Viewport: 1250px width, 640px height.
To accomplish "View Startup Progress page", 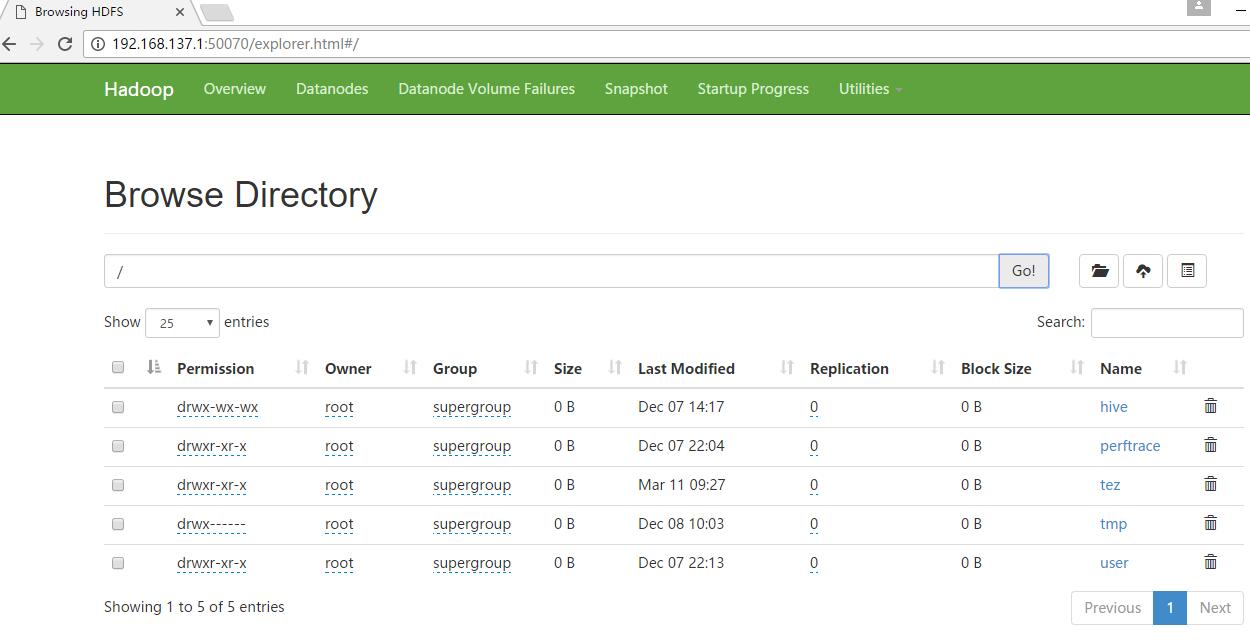I will coord(753,89).
